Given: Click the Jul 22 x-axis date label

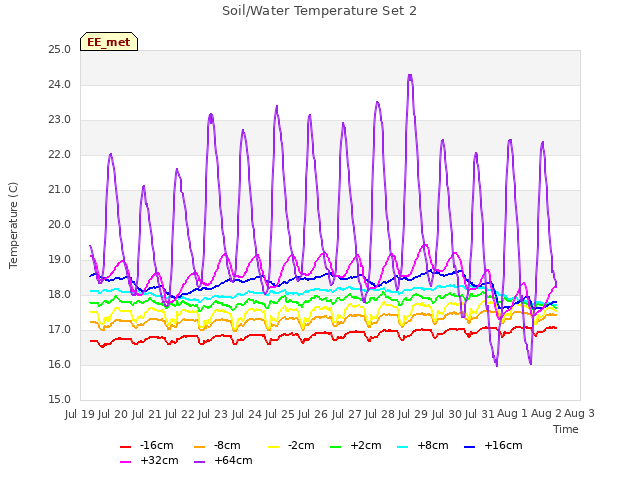Looking at the screenshot, I should tap(180, 414).
